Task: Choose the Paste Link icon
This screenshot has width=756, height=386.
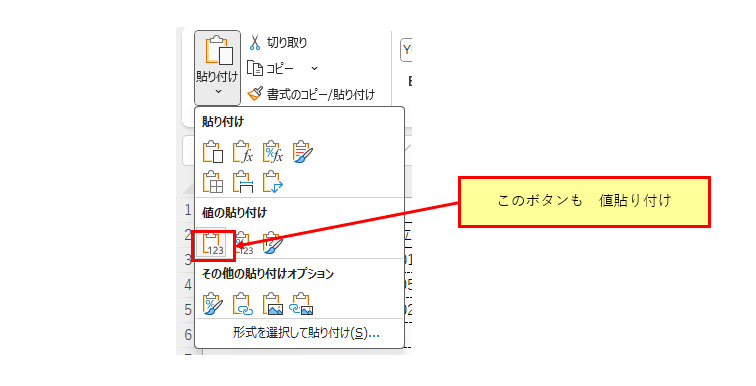Action: click(x=243, y=305)
